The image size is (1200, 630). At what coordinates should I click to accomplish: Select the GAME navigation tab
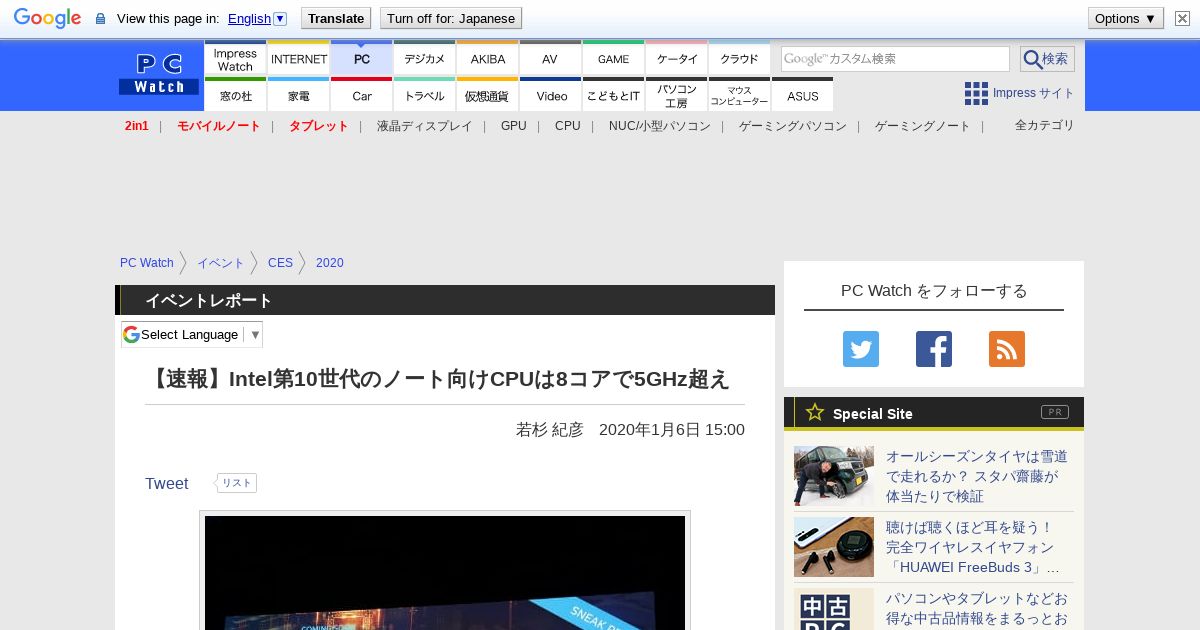tap(613, 59)
